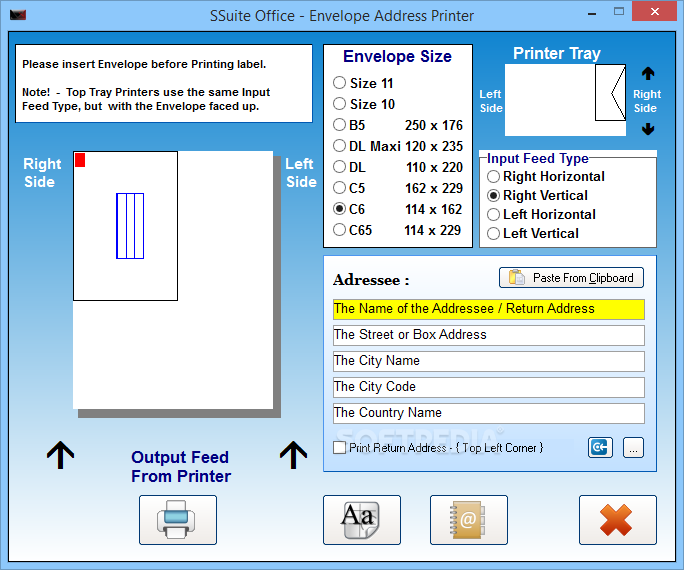The height and width of the screenshot is (570, 684).
Task: Click Paste From Clipboard button
Action: [x=571, y=278]
